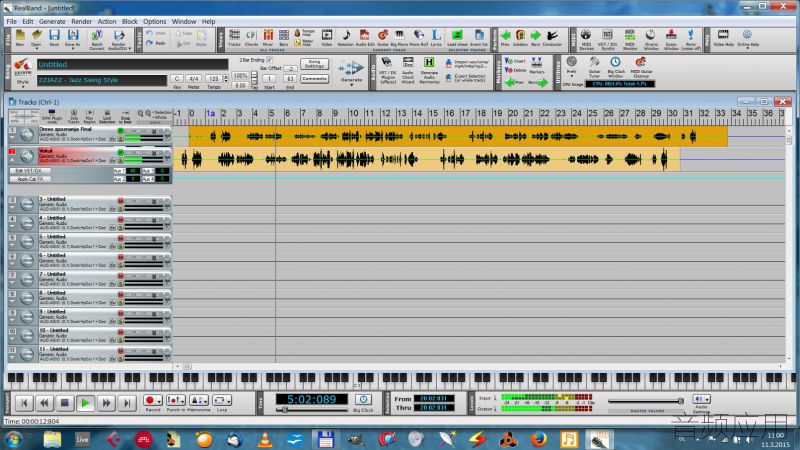Expand the Online Help dropdown

click(747, 48)
